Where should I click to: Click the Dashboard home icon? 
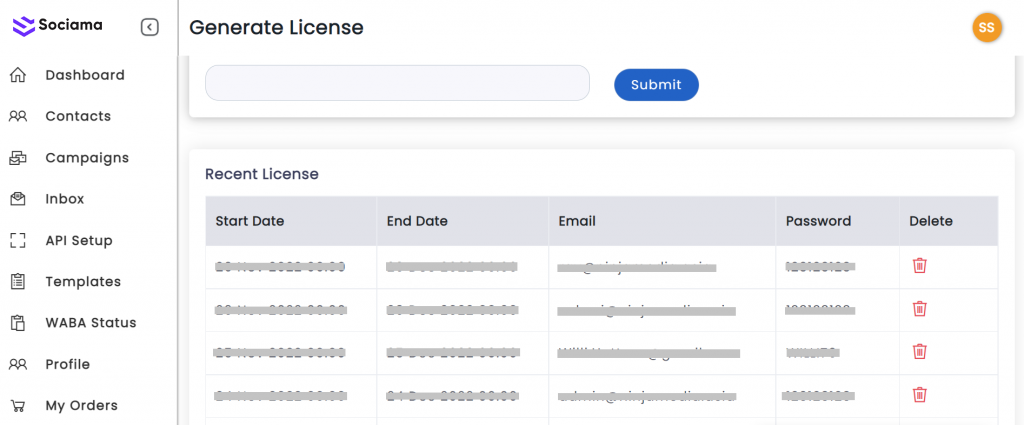pyautogui.click(x=18, y=75)
